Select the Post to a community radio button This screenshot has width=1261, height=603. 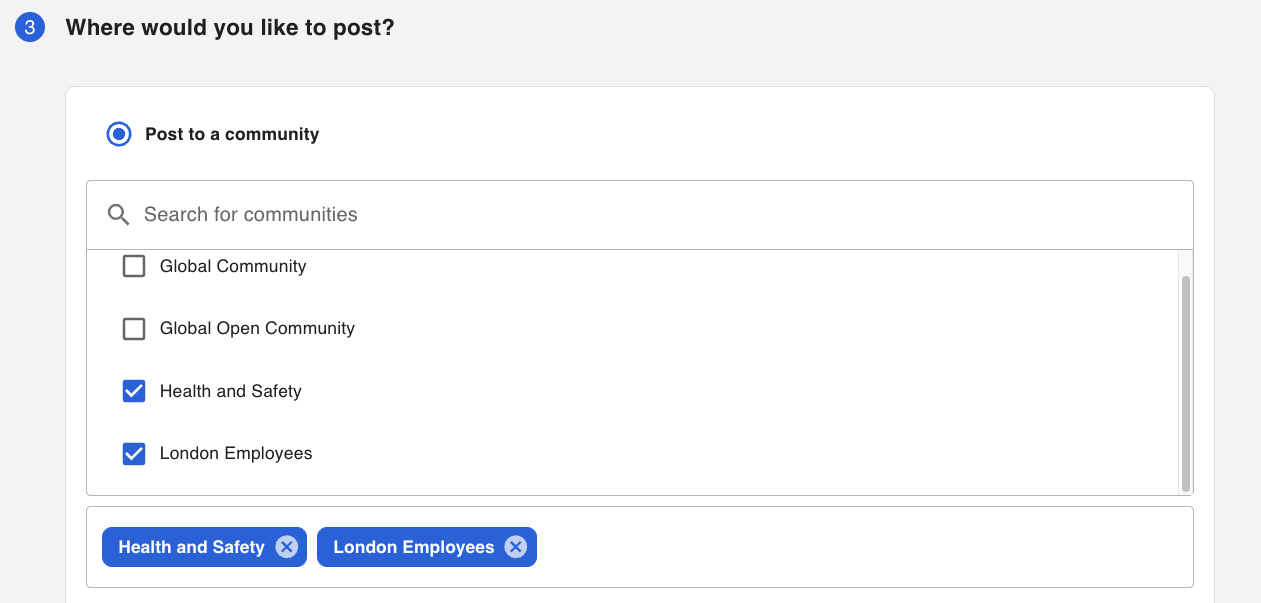click(x=119, y=134)
